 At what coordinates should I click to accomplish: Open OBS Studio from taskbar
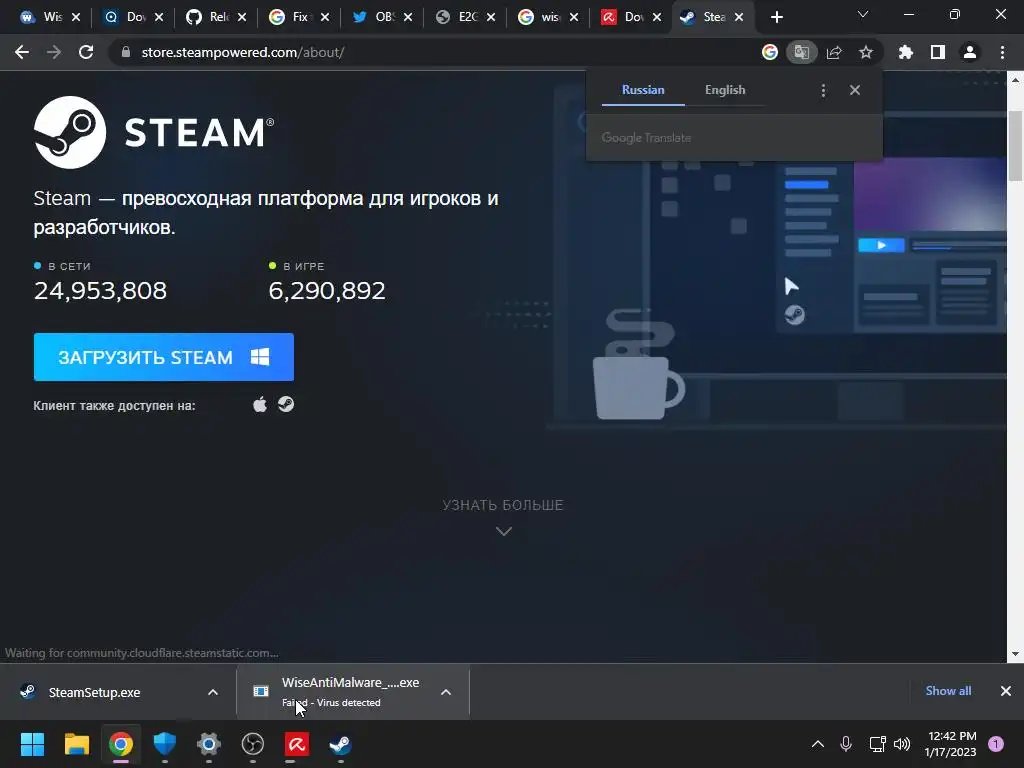click(x=253, y=744)
